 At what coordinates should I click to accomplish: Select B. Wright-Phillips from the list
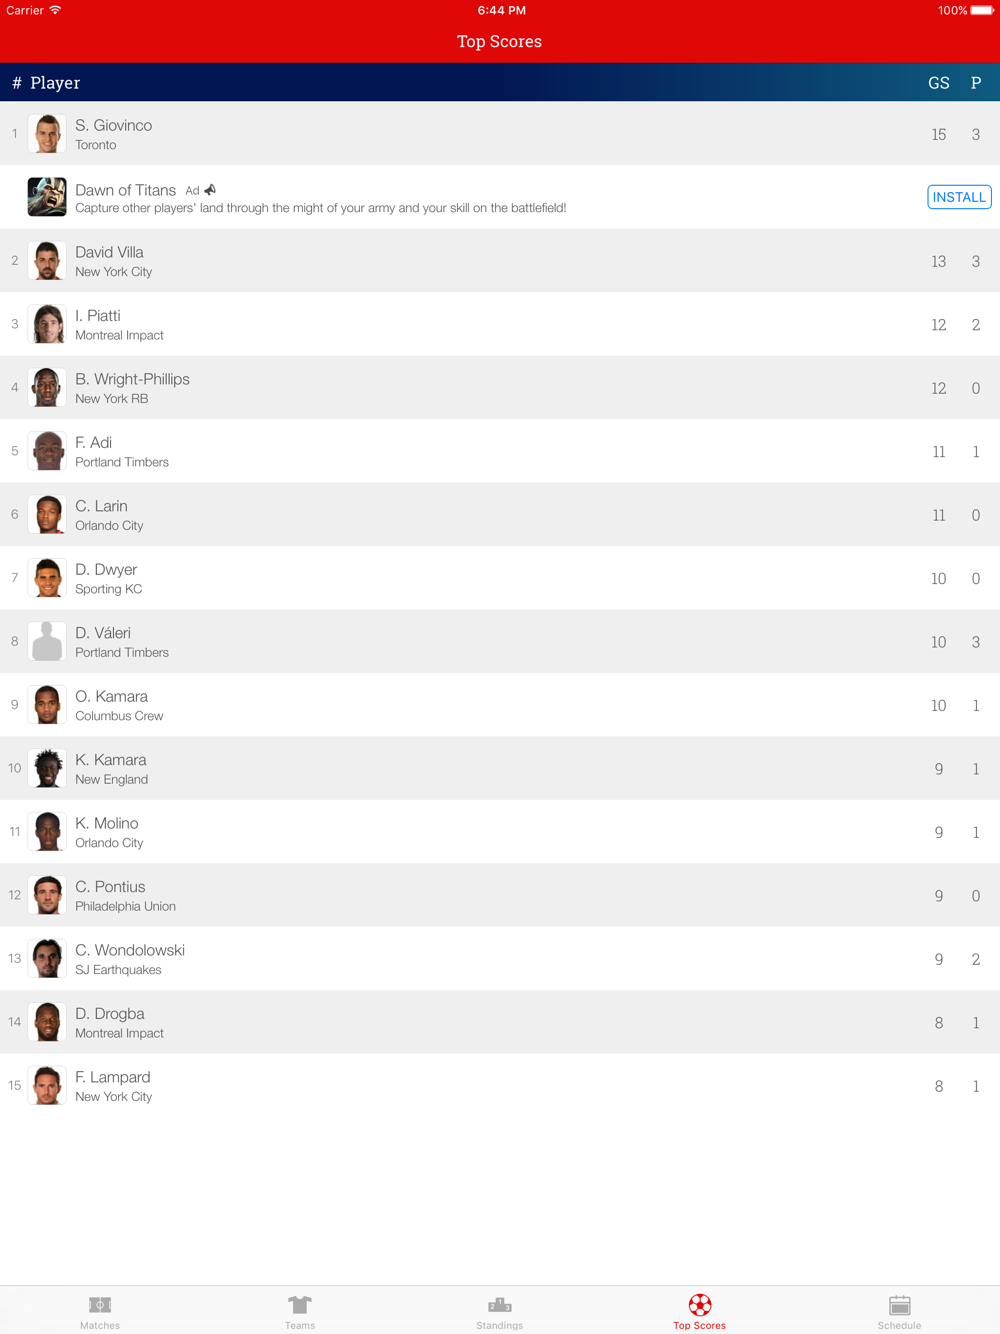tap(500, 387)
